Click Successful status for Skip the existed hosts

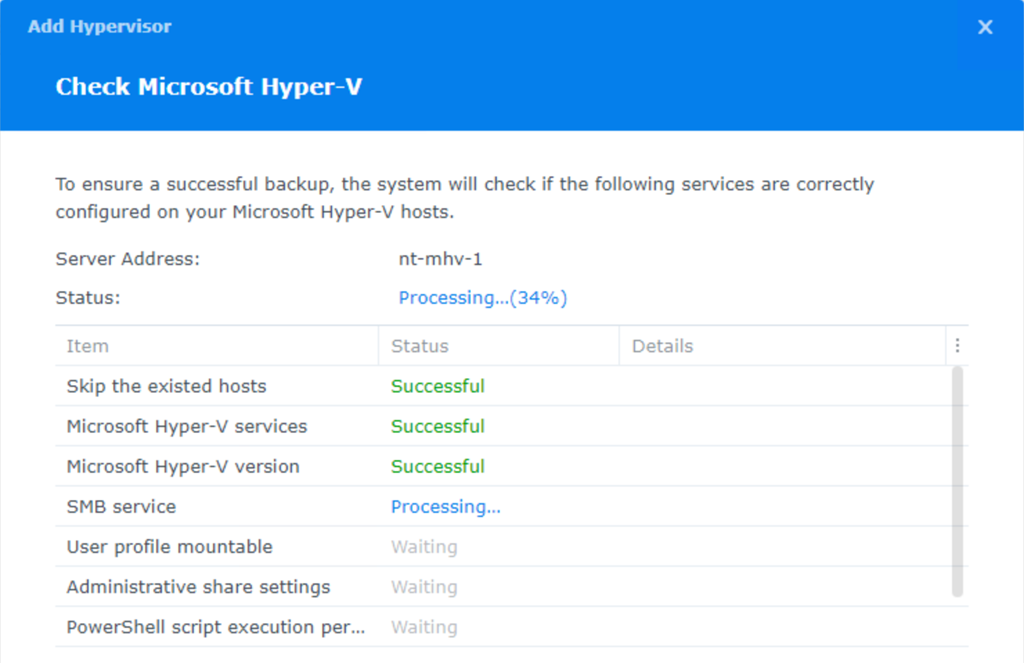pyautogui.click(x=438, y=386)
